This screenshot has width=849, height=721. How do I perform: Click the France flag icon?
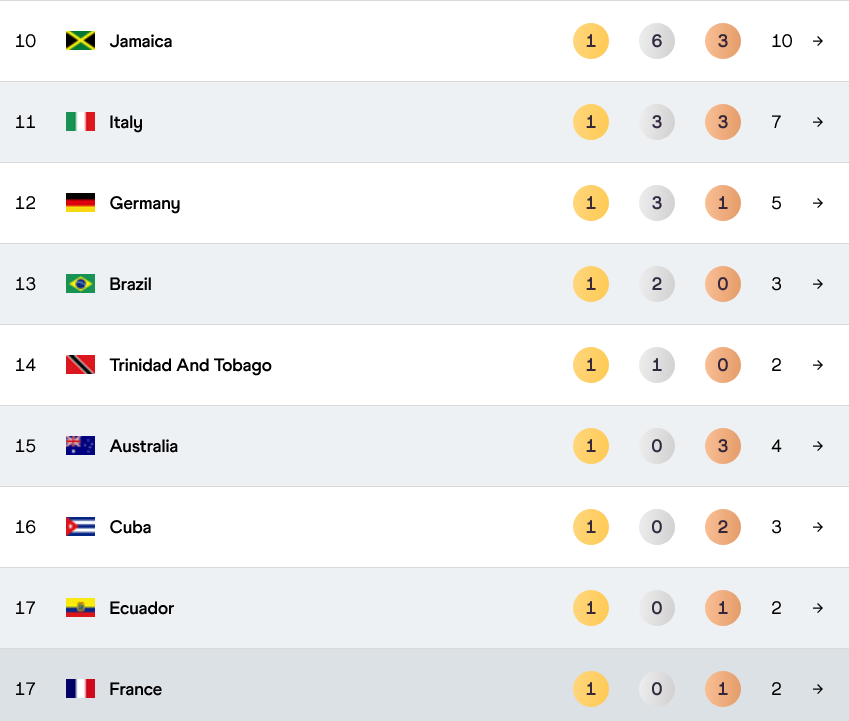pyautogui.click(x=80, y=689)
